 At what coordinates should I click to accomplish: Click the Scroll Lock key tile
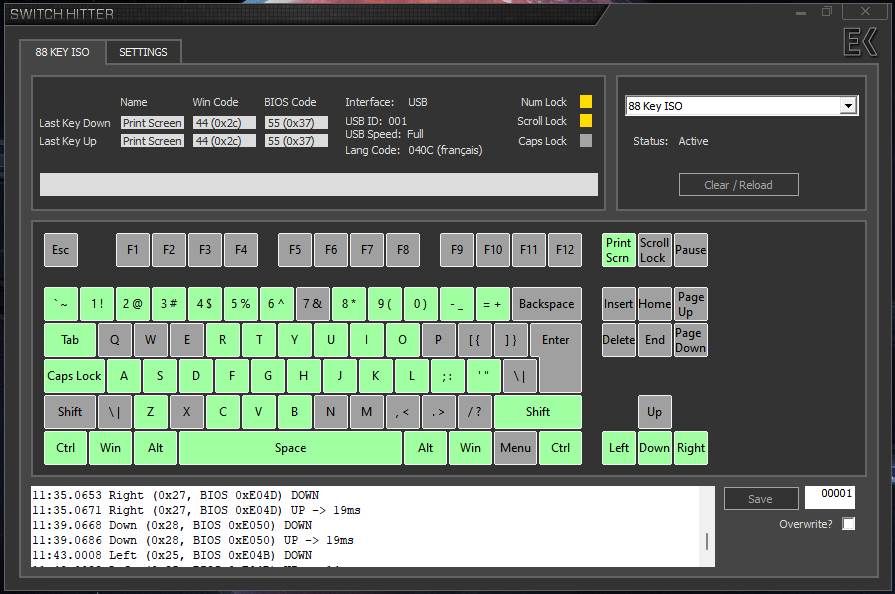coord(654,250)
